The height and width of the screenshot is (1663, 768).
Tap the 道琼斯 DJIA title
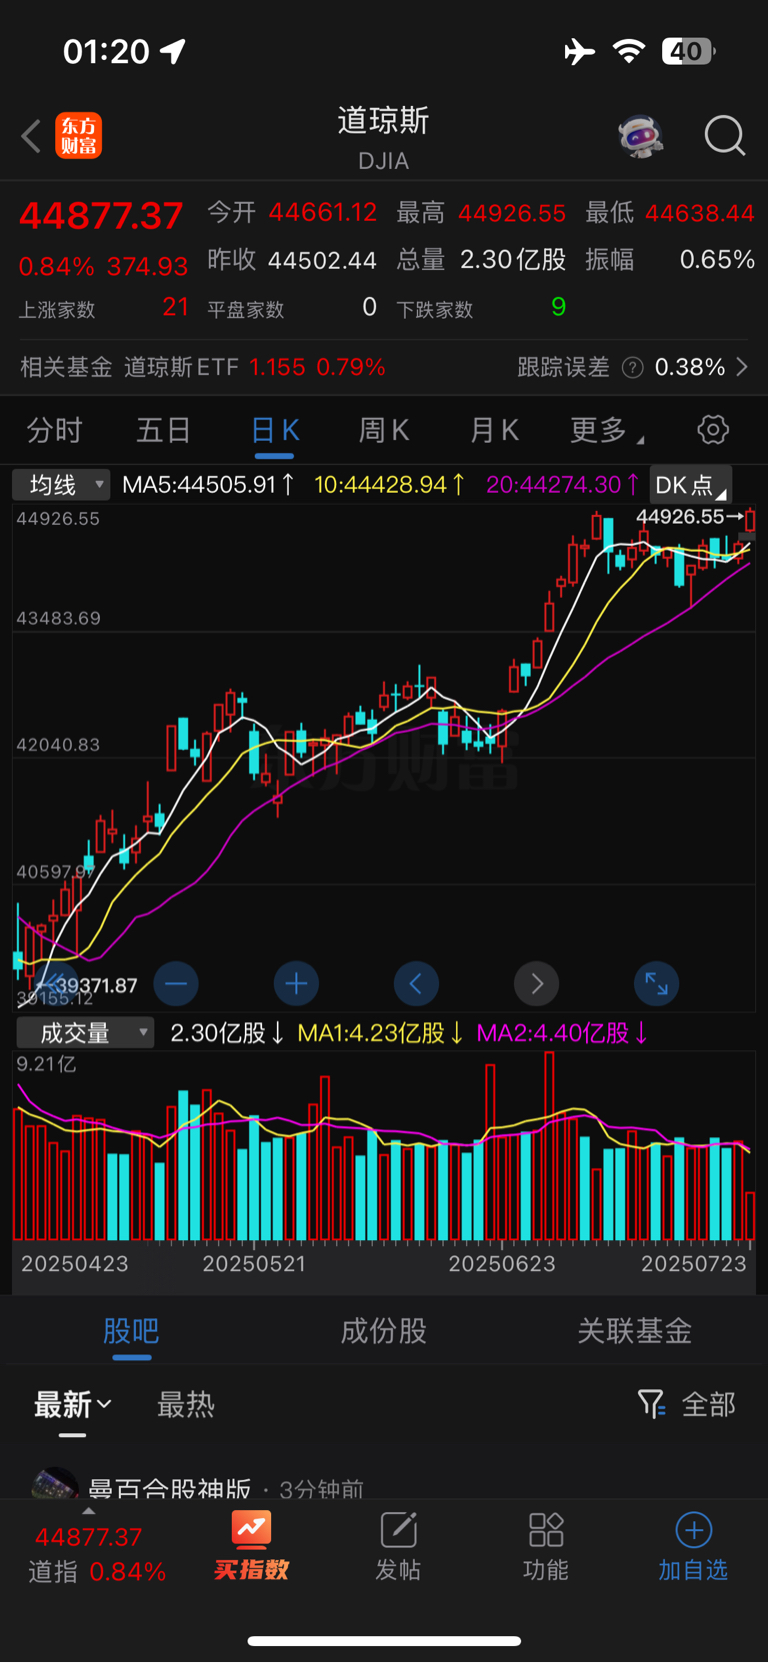383,138
